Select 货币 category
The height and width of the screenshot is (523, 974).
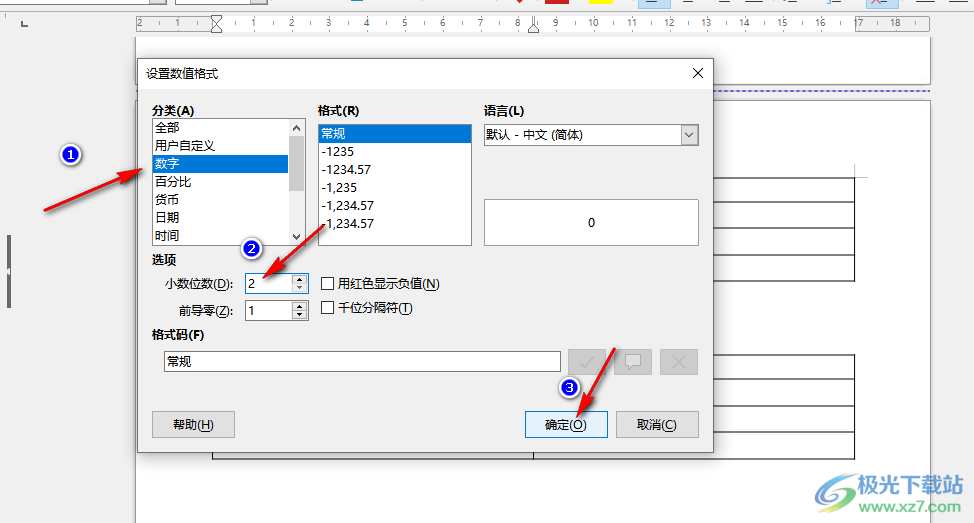[x=221, y=199]
